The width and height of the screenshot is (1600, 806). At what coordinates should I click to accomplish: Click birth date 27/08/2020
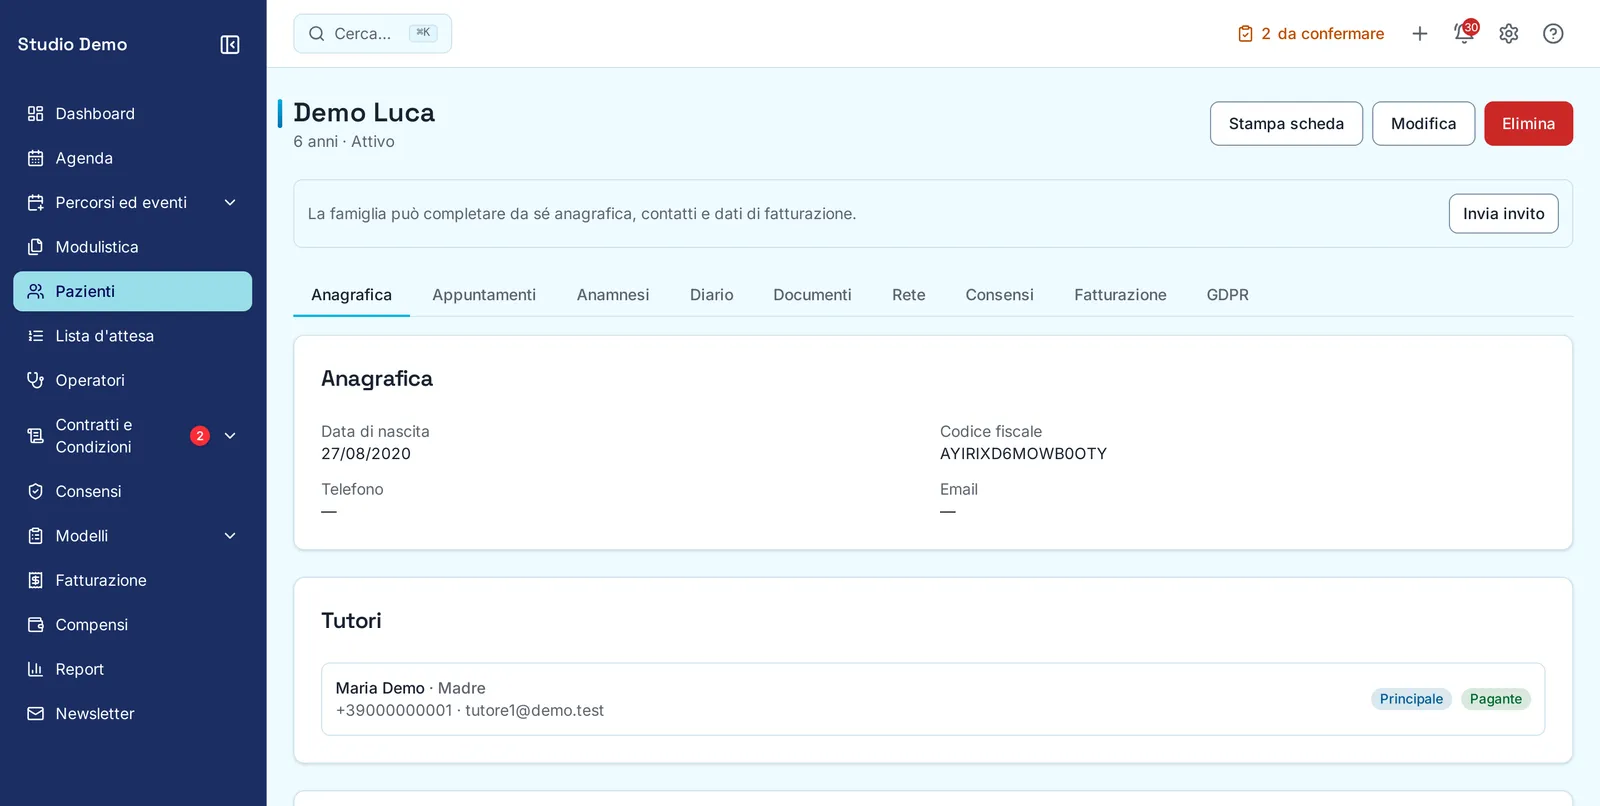pyautogui.click(x=366, y=454)
